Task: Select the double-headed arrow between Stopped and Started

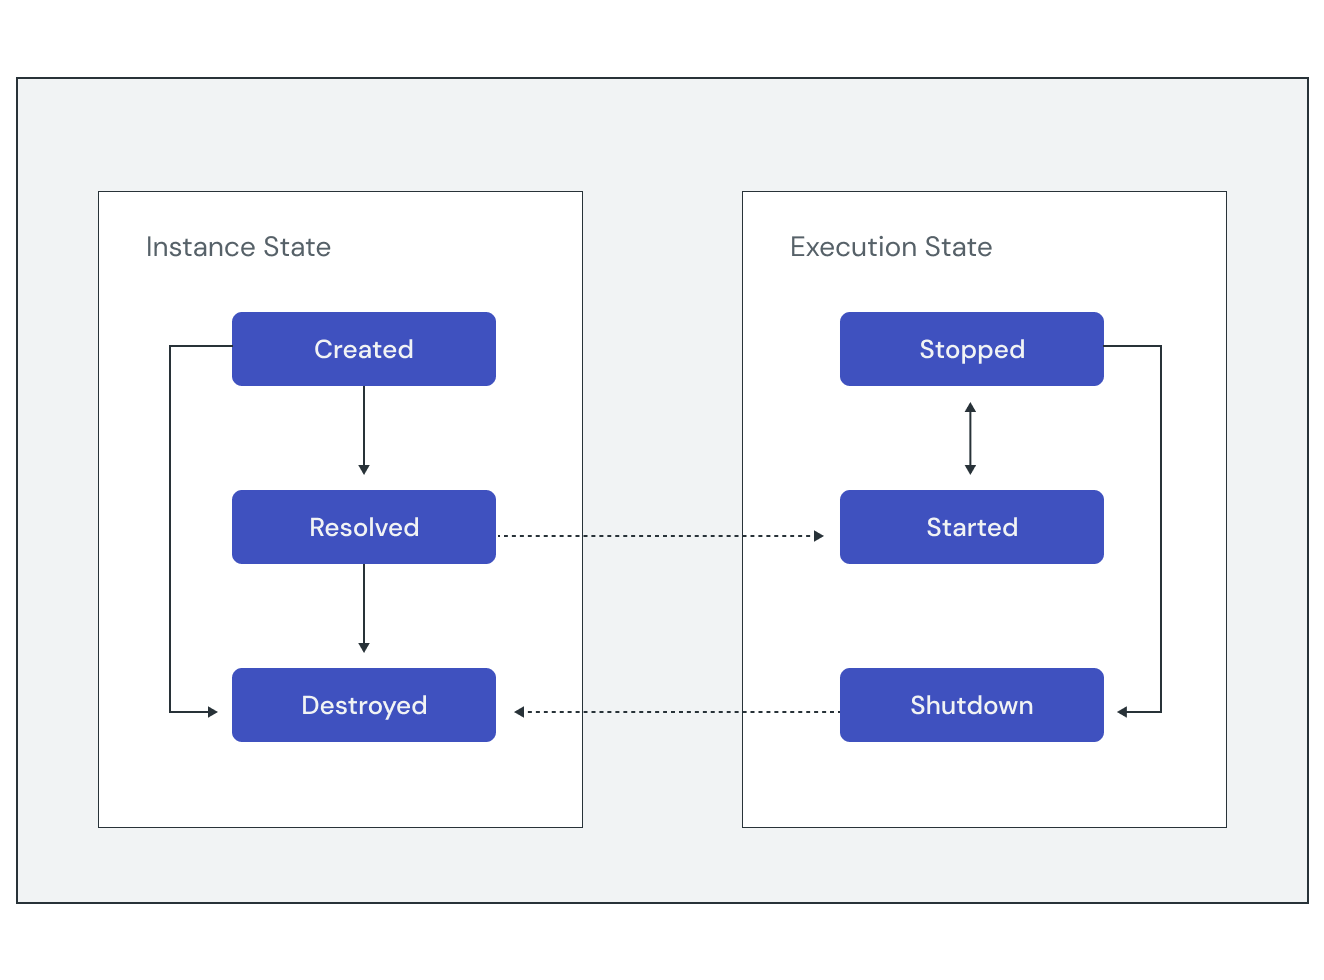Action: (x=971, y=437)
